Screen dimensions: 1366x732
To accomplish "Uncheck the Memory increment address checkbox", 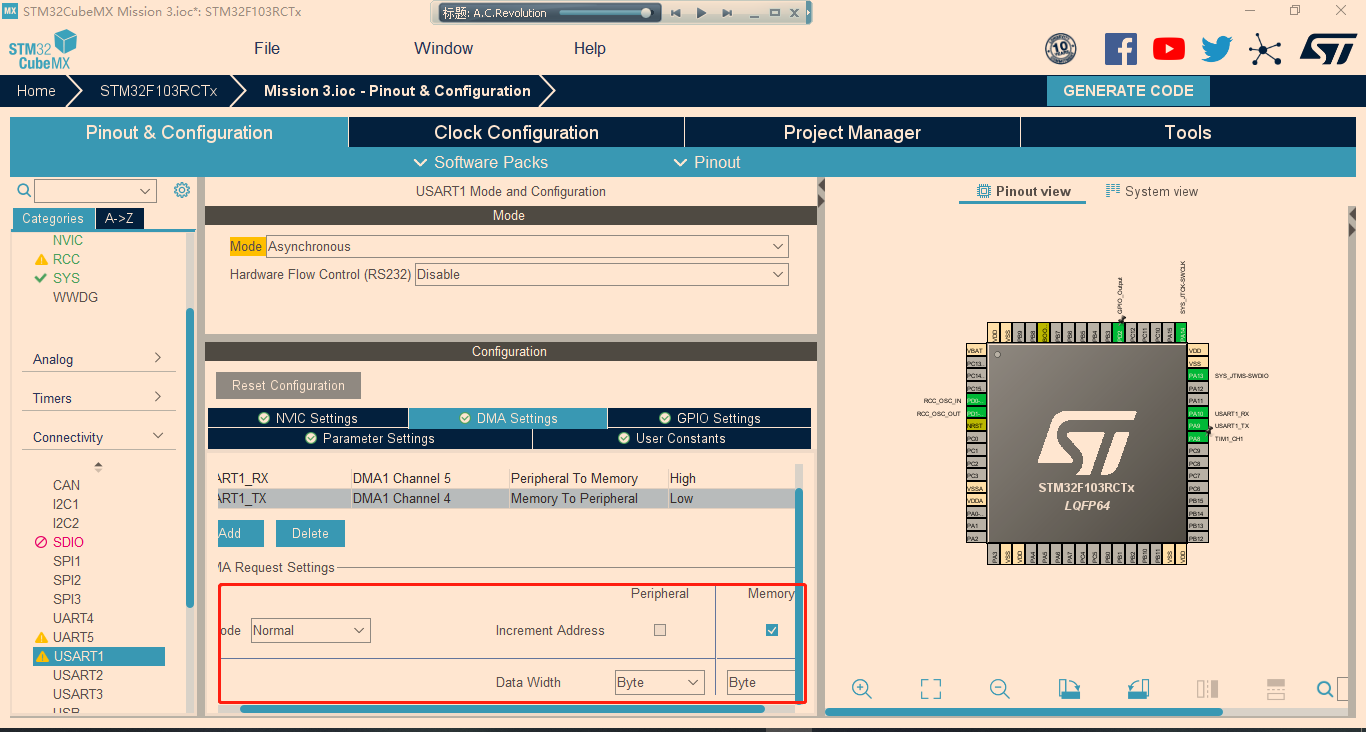I will point(772,630).
